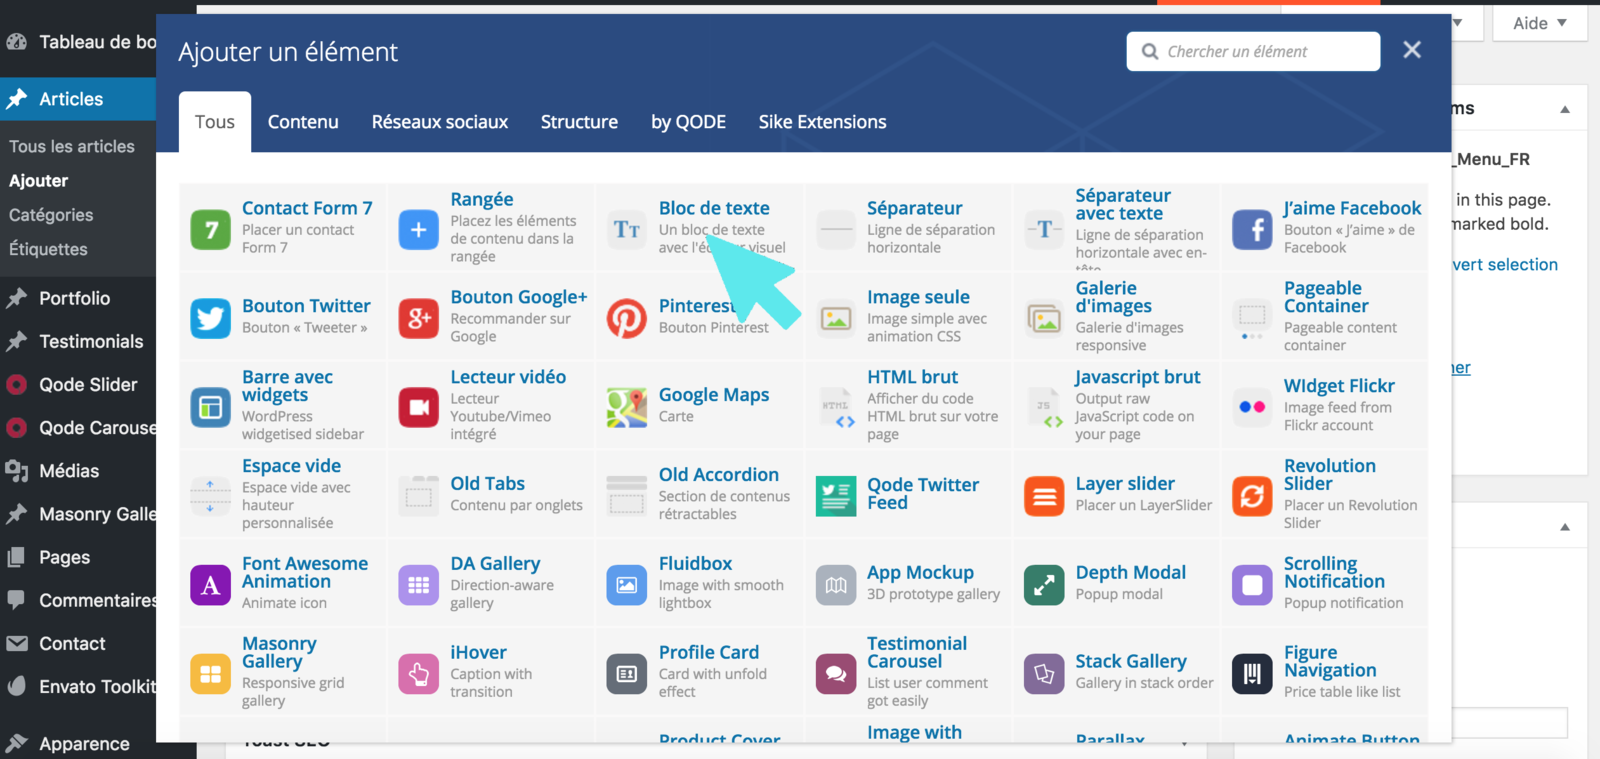Add the Profile Card icon
Viewport: 1600px width, 759px height.
627,674
